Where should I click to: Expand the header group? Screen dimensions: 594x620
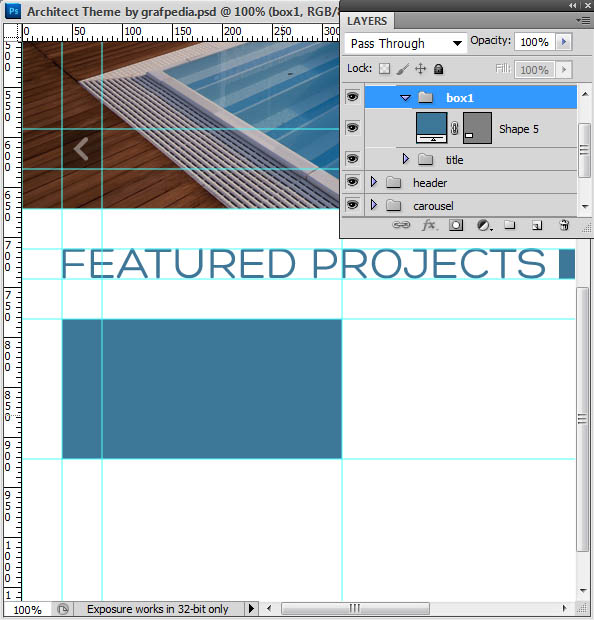[x=374, y=182]
